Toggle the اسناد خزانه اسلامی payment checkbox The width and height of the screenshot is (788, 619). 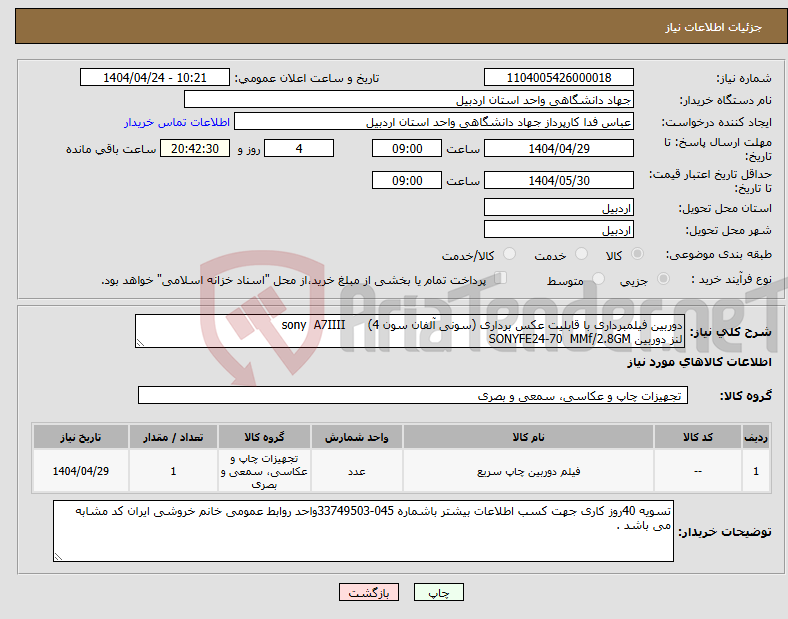point(501,278)
